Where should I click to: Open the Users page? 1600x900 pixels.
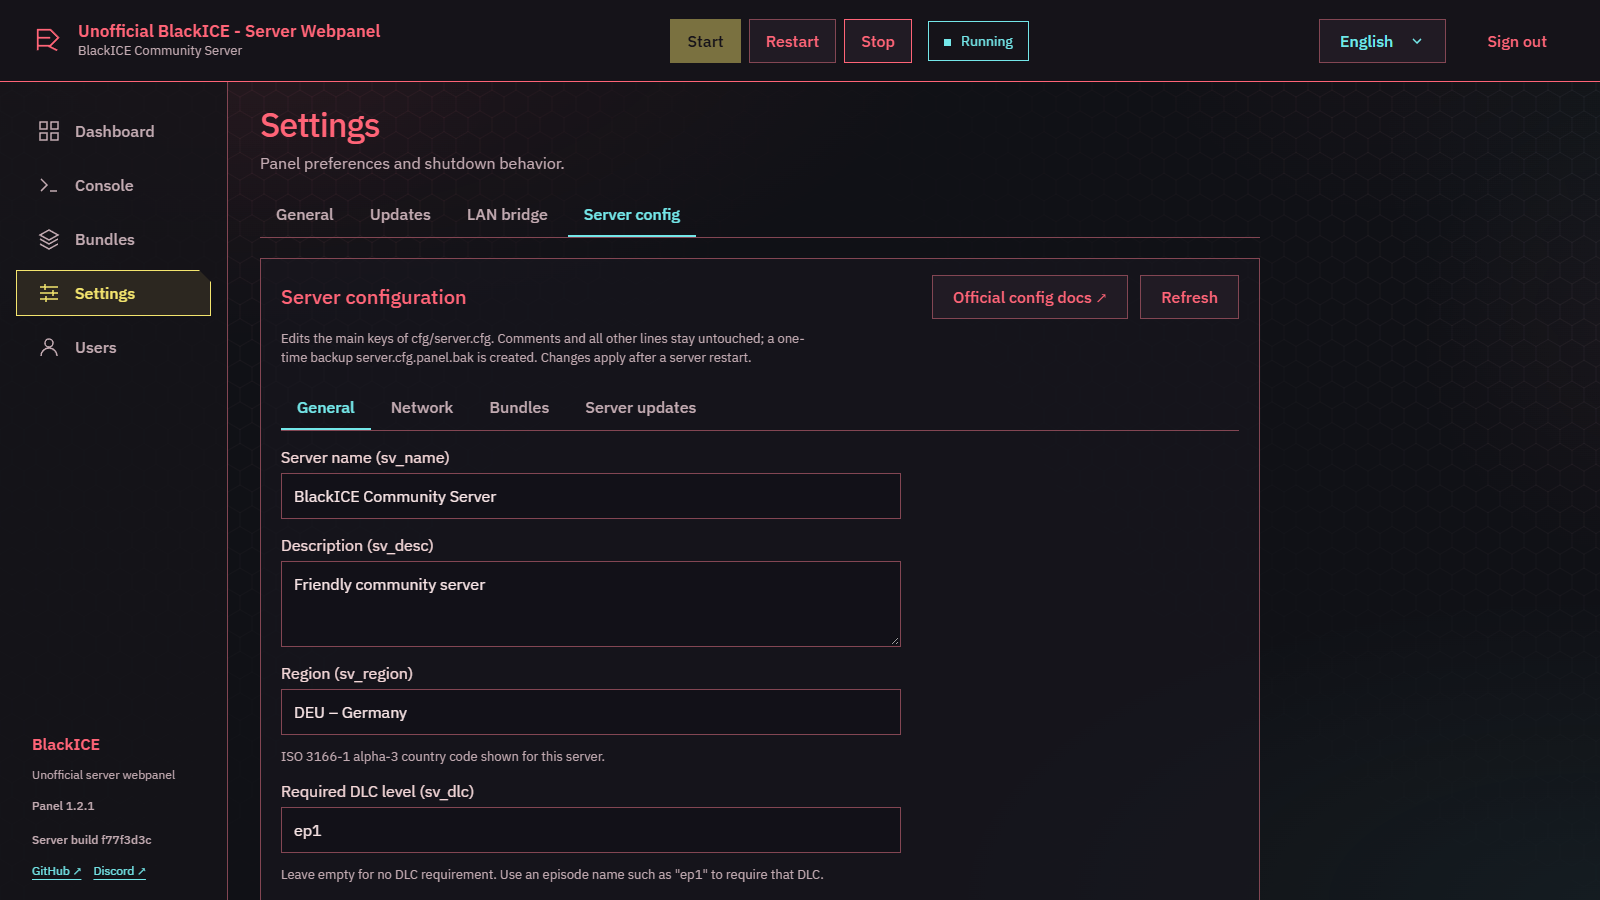[113, 347]
